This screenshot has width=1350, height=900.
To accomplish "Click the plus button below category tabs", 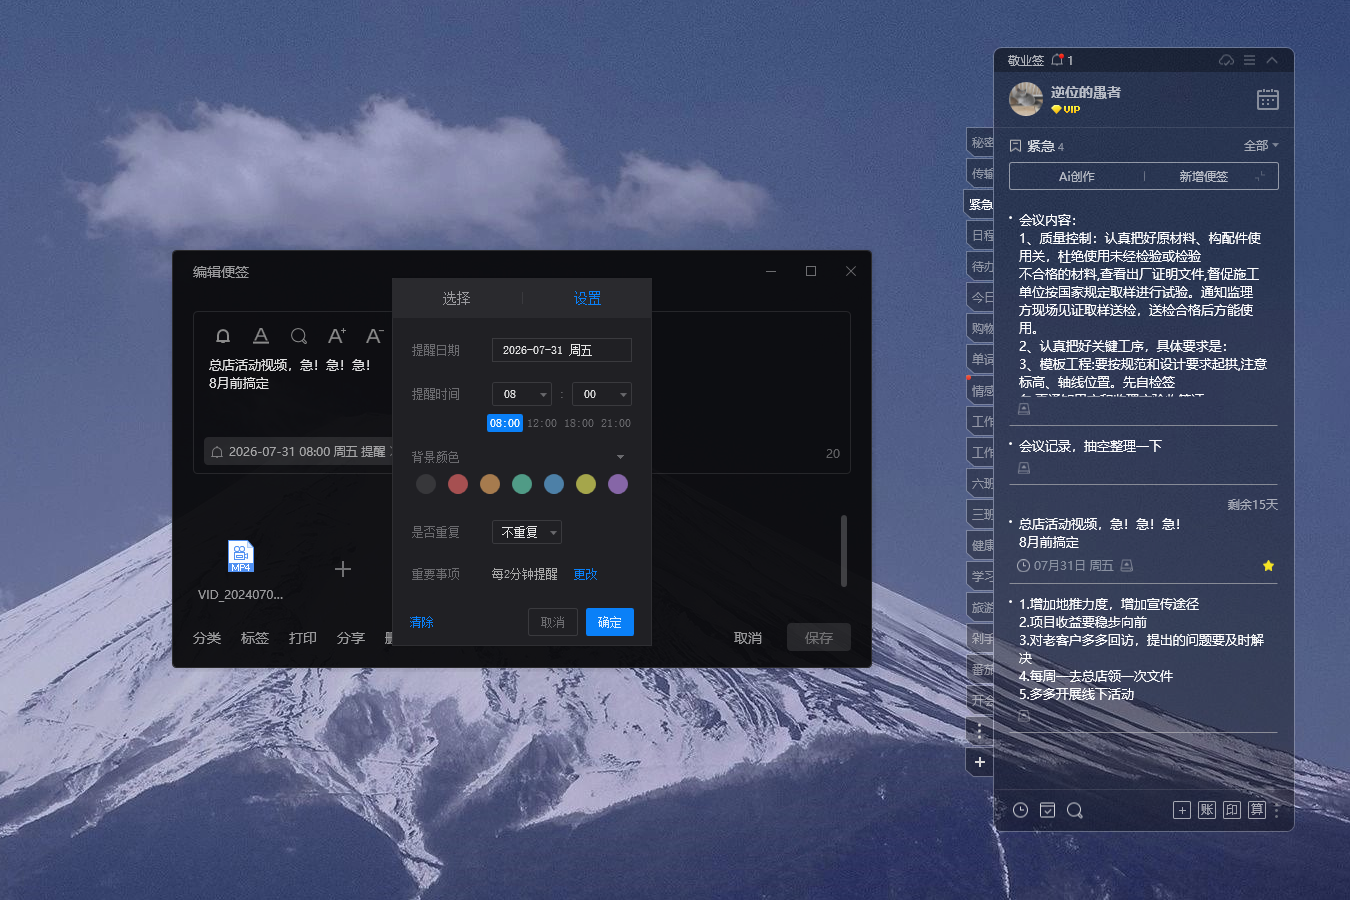I will point(980,762).
